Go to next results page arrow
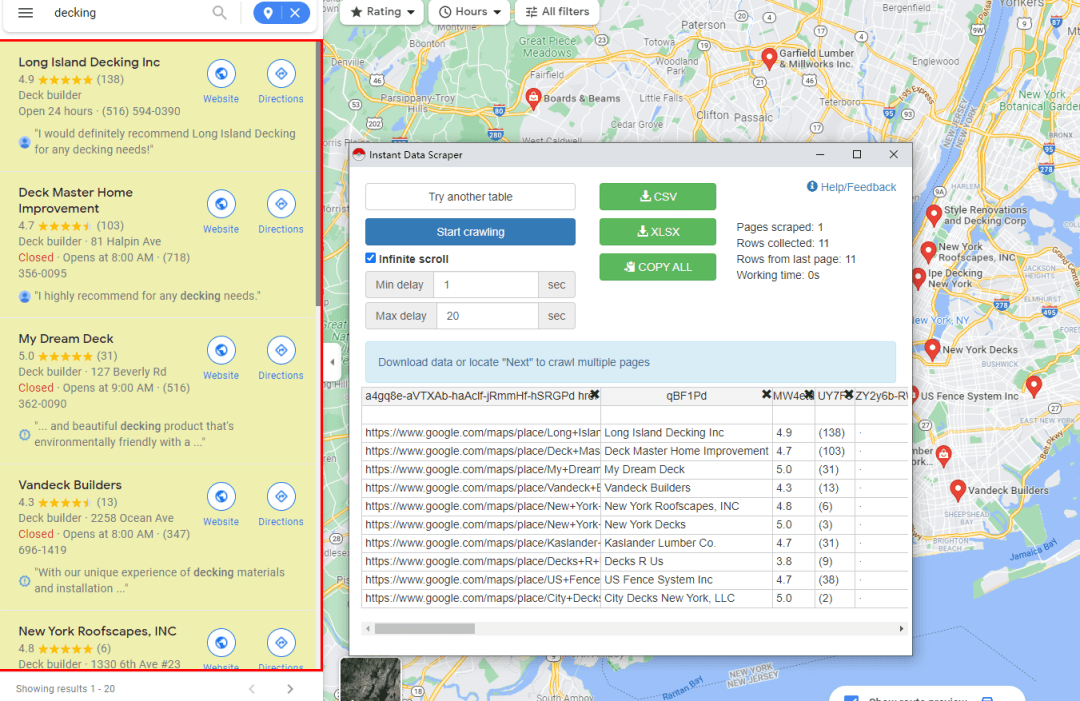Screen dimensions: 1080x701 [290, 689]
